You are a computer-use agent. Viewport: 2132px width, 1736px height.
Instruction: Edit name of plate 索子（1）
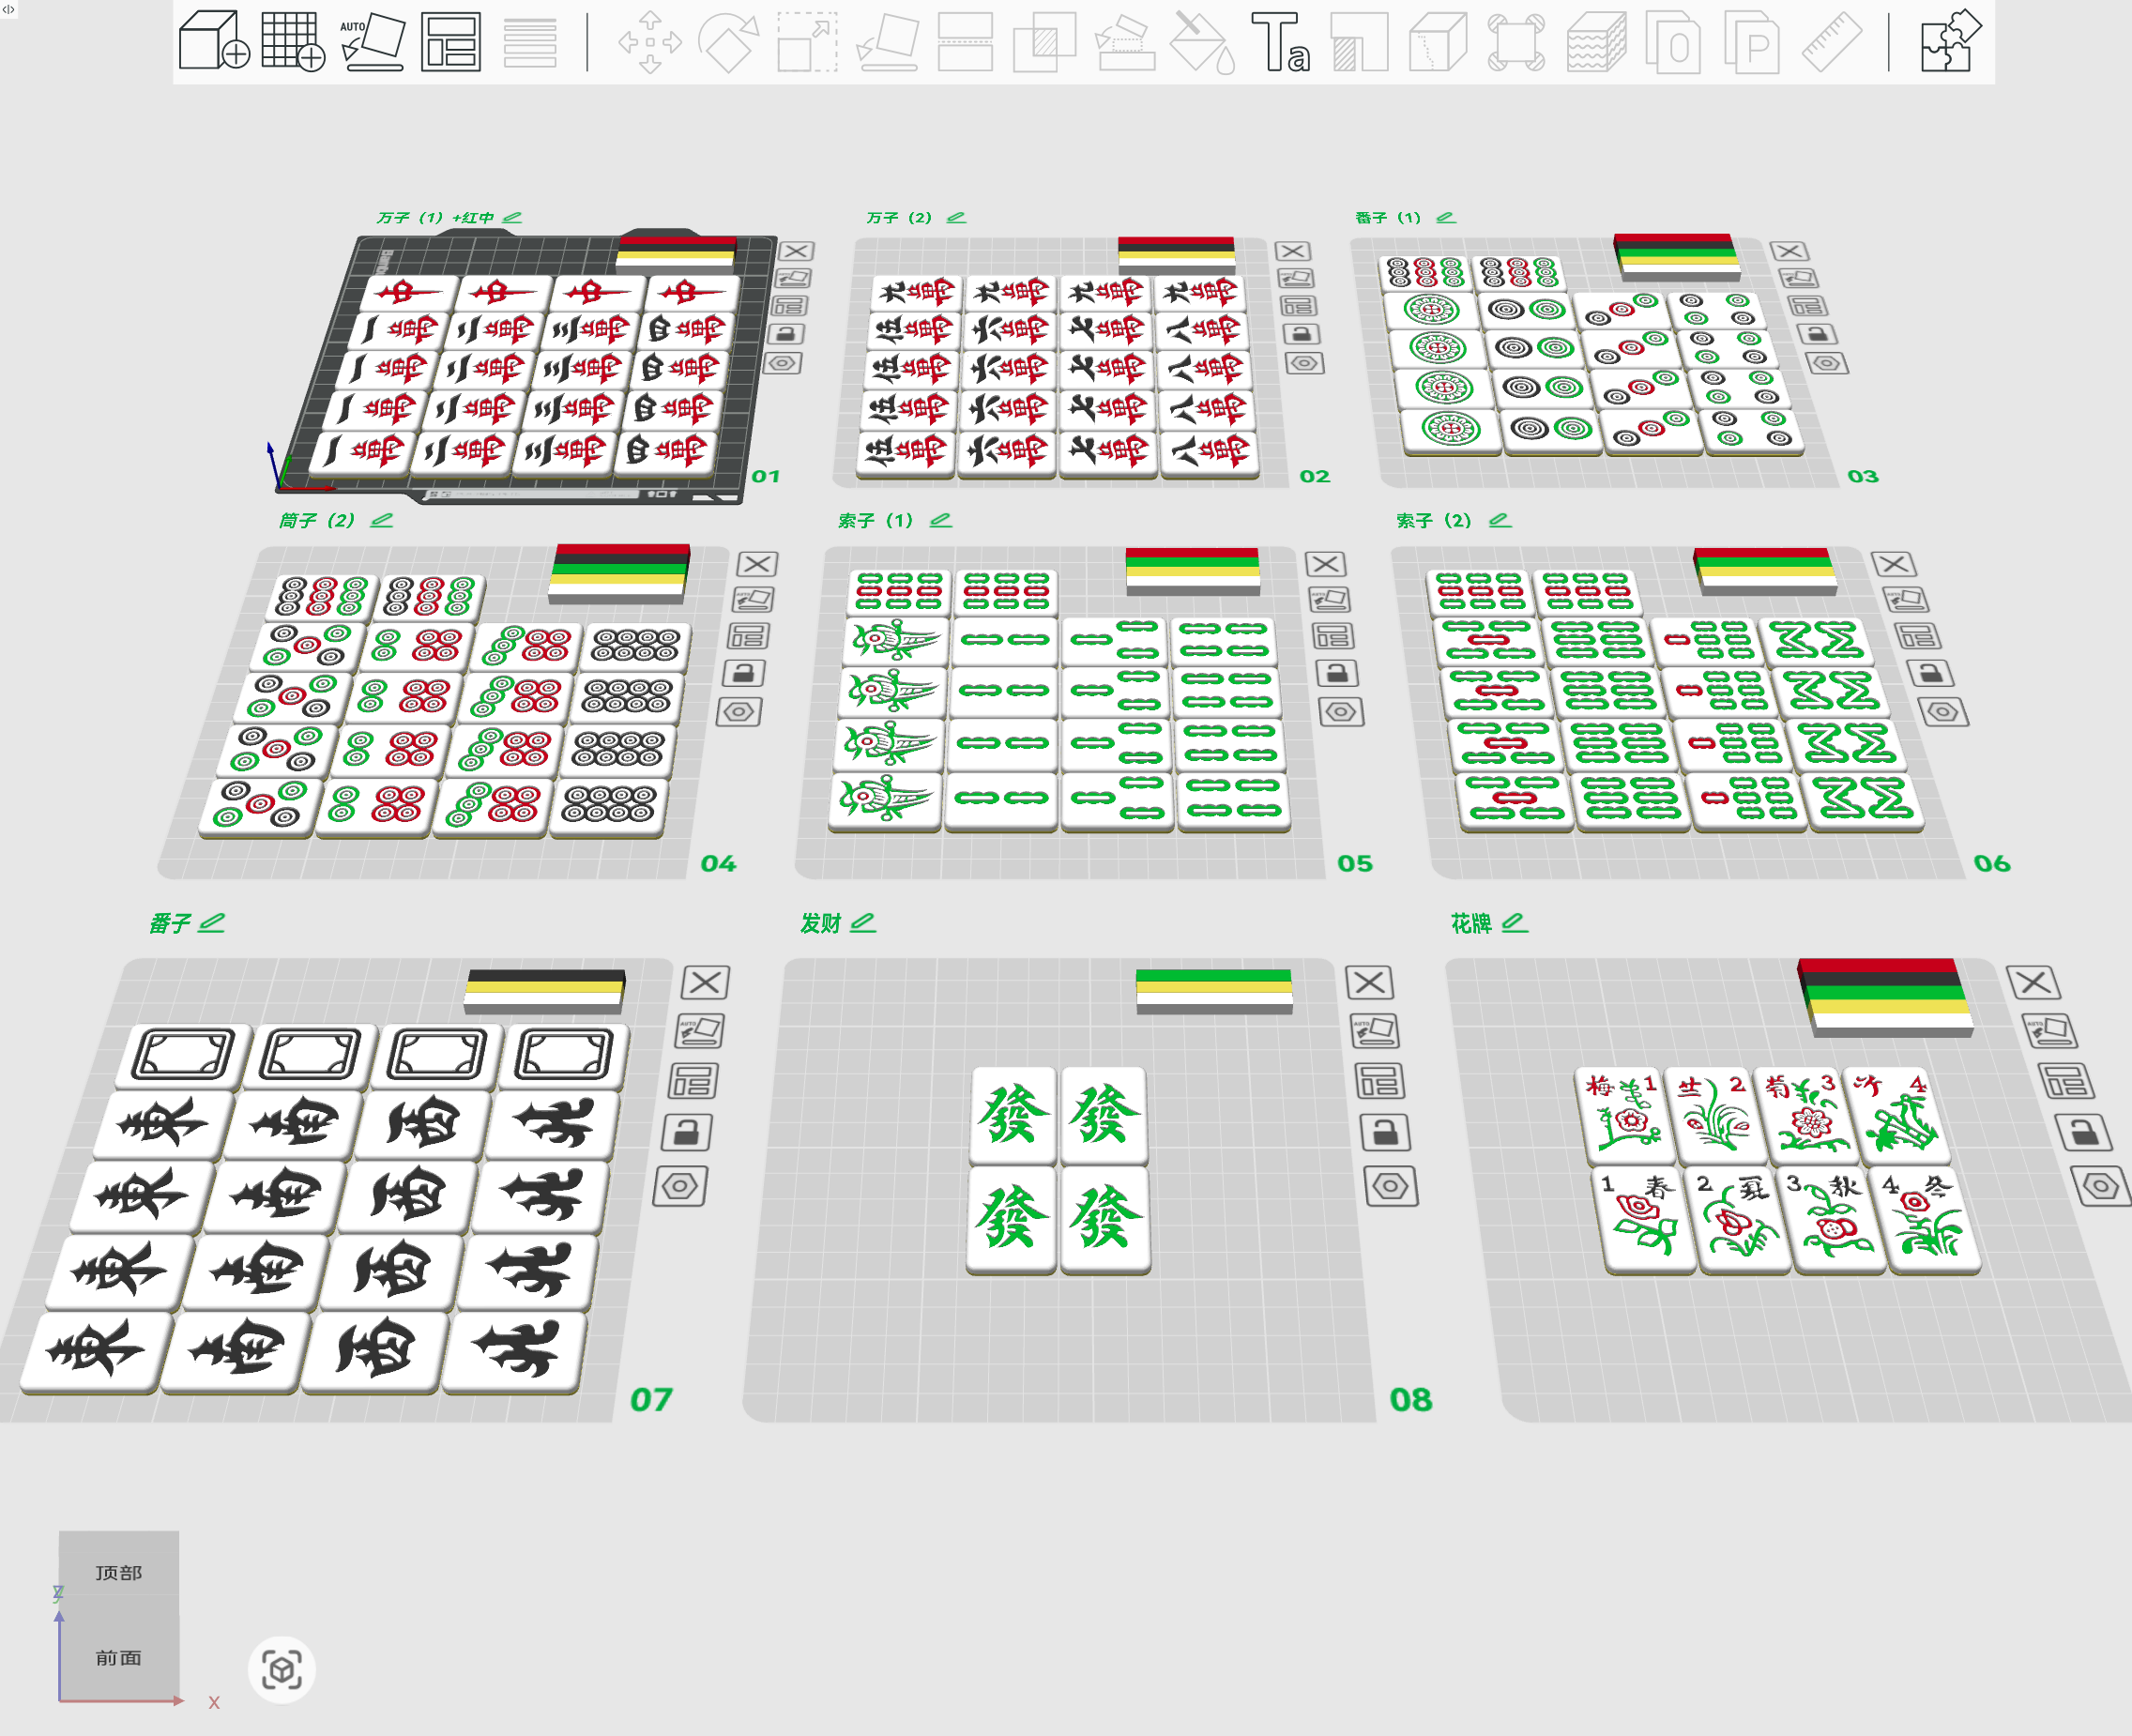pyautogui.click(x=940, y=520)
